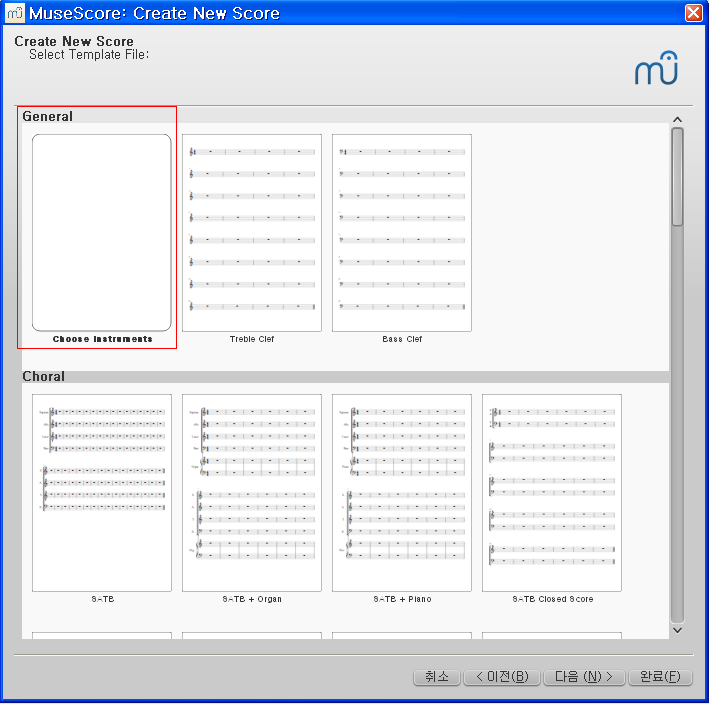Select the Treble Clef template
709x704 pixels.
point(252,232)
